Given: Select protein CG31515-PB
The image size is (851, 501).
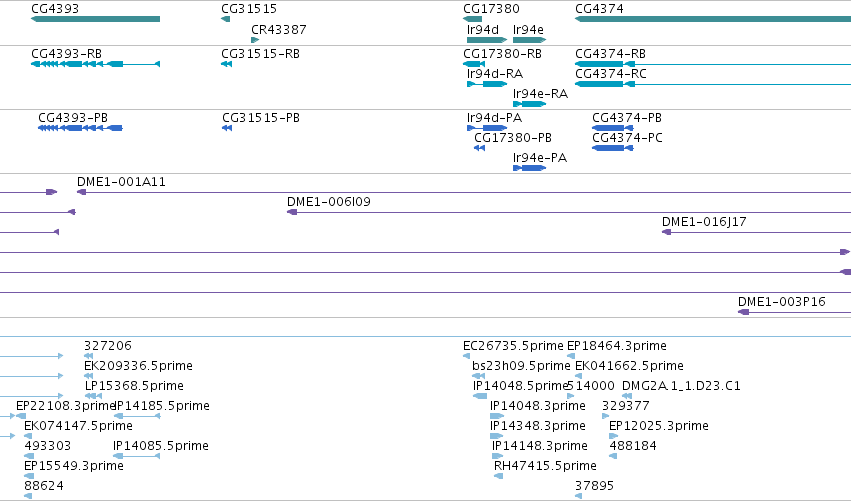Looking at the screenshot, I should [x=261, y=118].
